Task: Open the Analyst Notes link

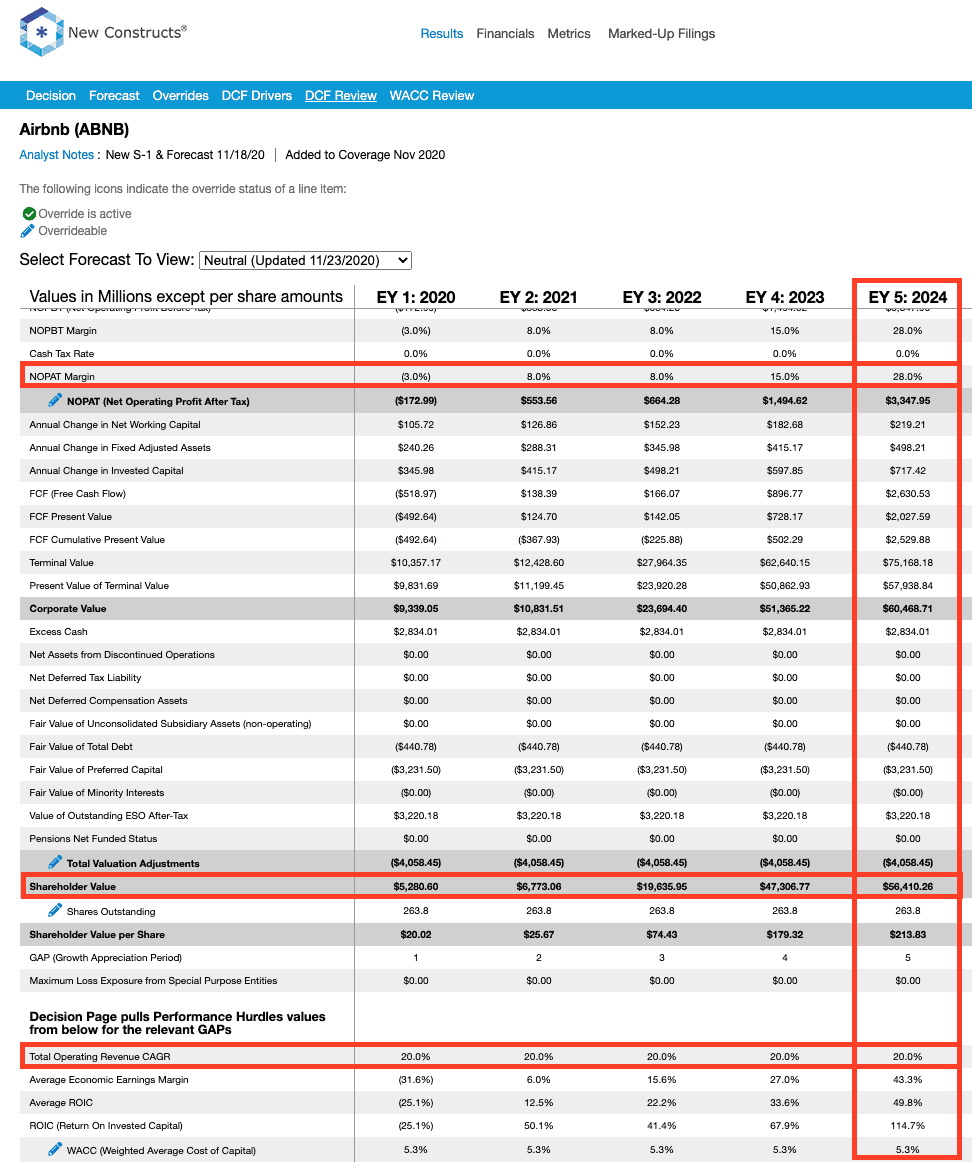Action: [x=56, y=155]
